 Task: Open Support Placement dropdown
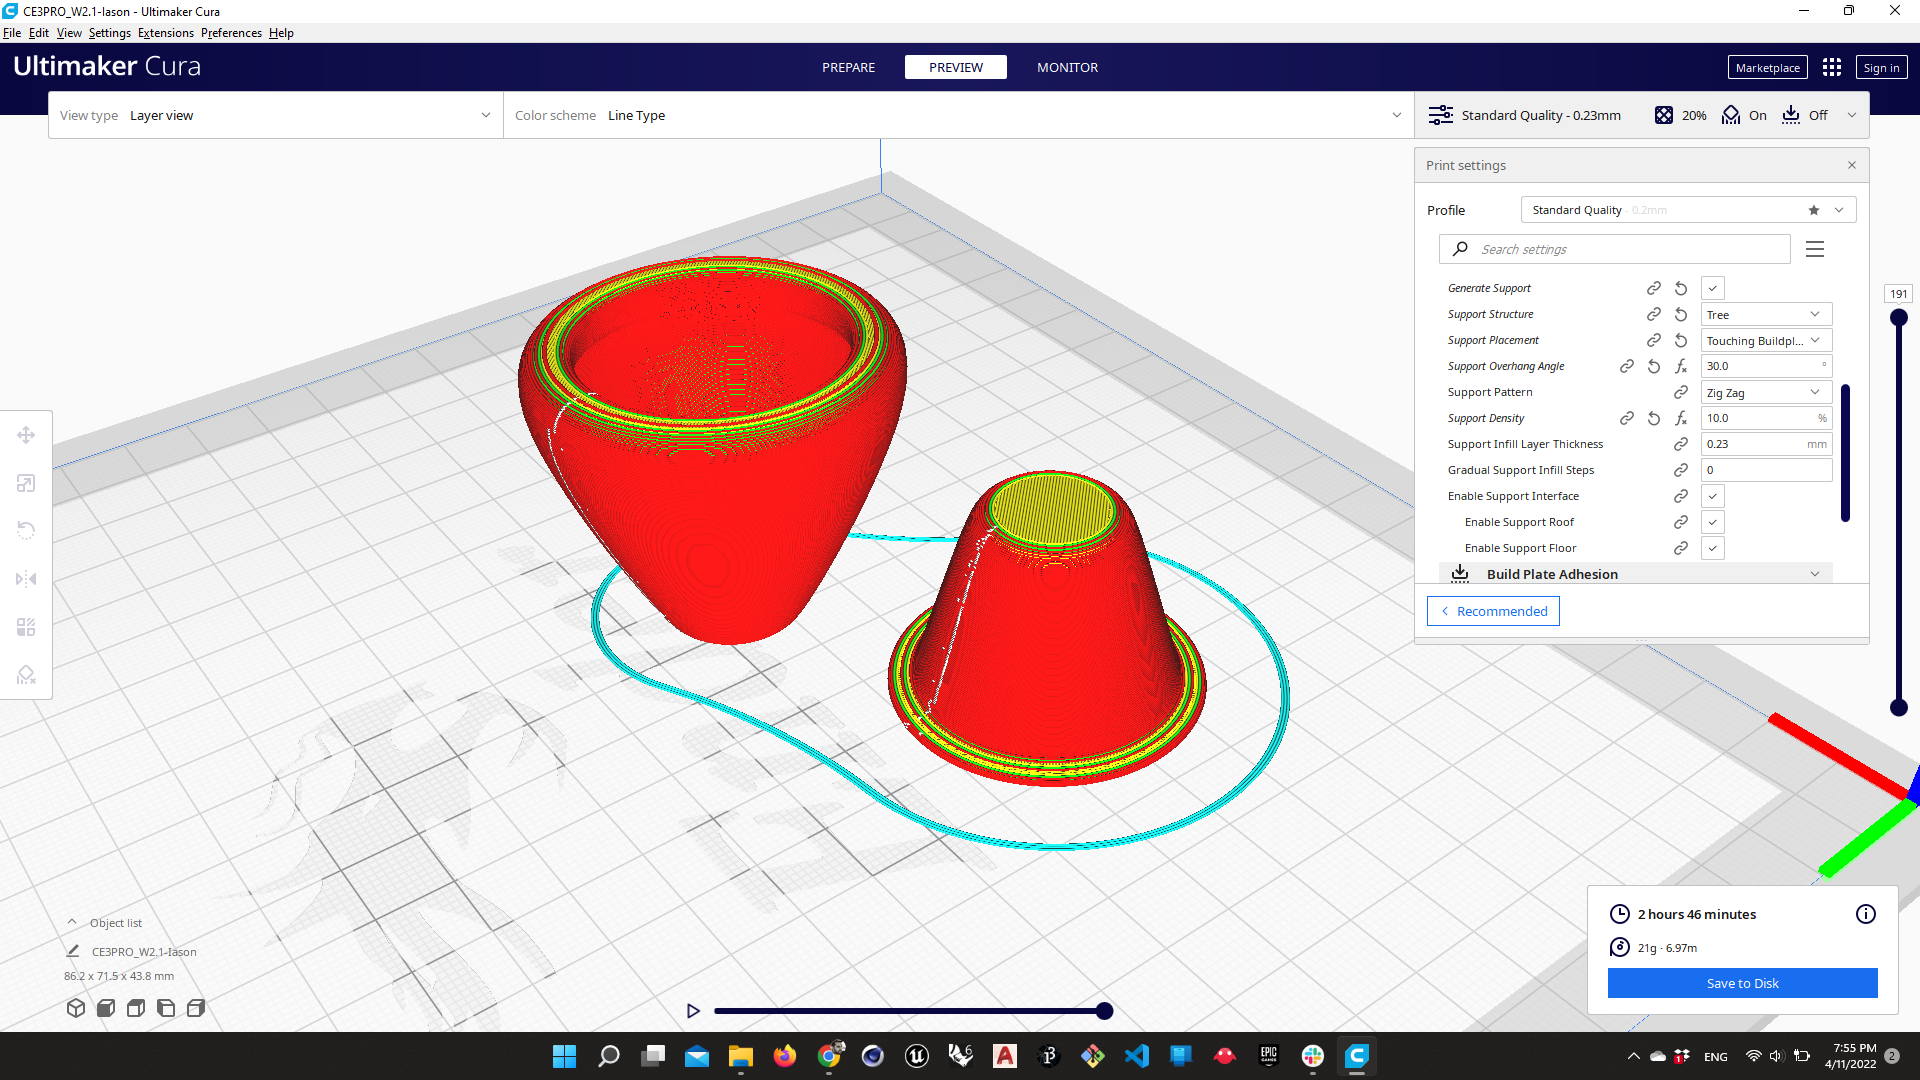[1766, 340]
